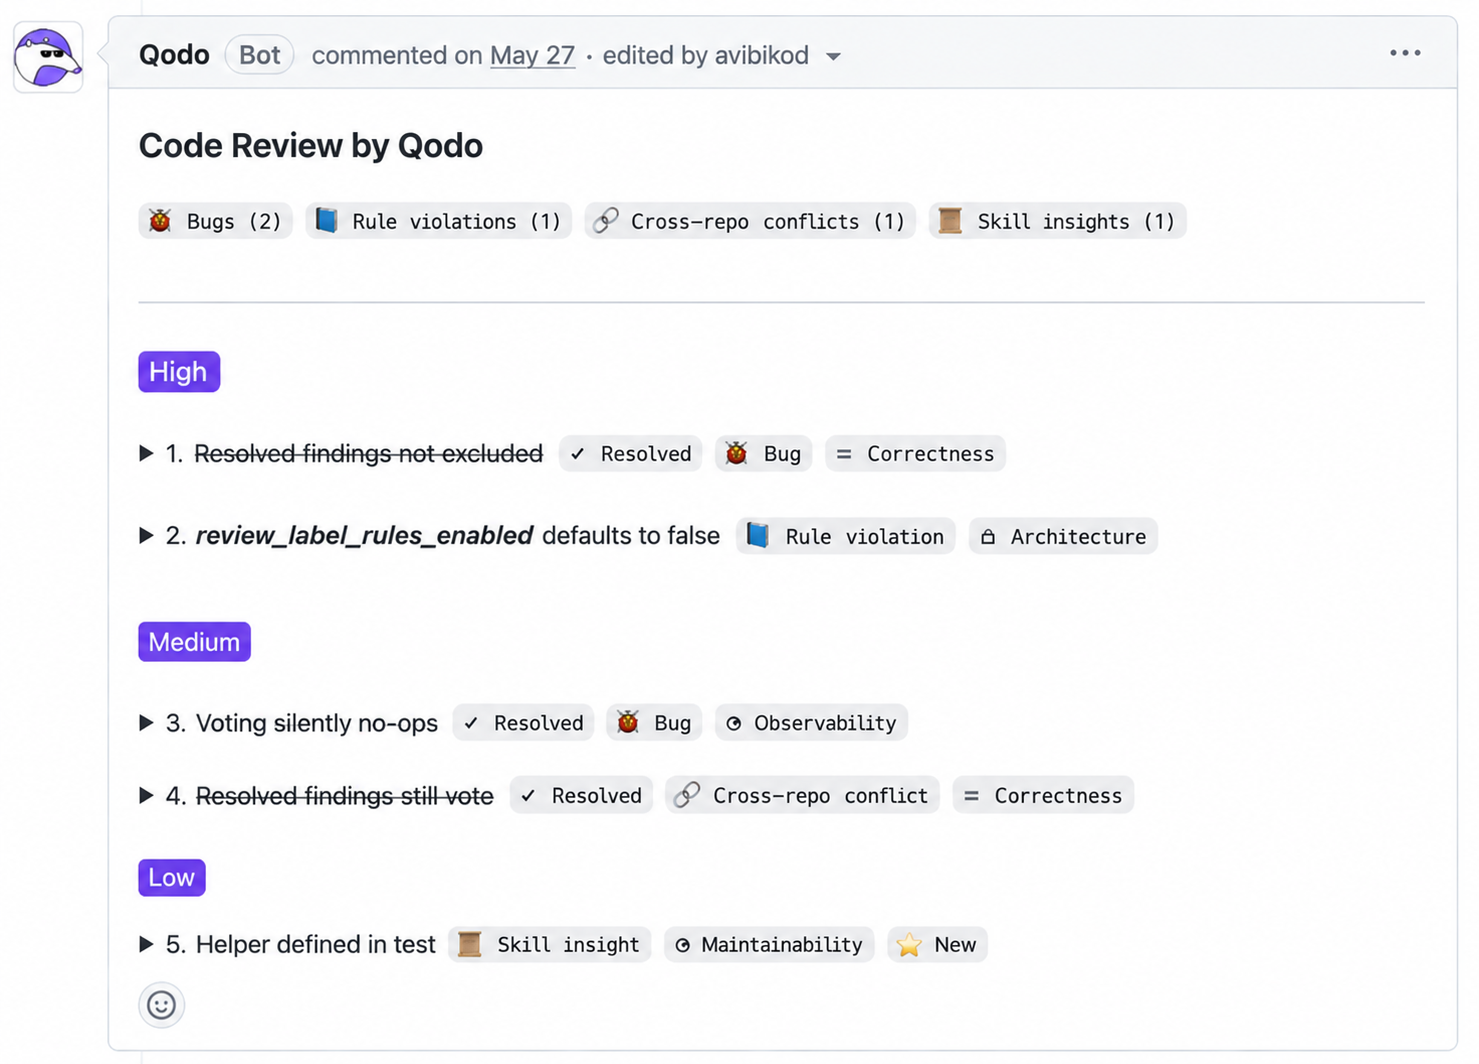The width and height of the screenshot is (1479, 1064).
Task: Expand finding 1 Resolved findings not excluded
Action: tap(146, 453)
